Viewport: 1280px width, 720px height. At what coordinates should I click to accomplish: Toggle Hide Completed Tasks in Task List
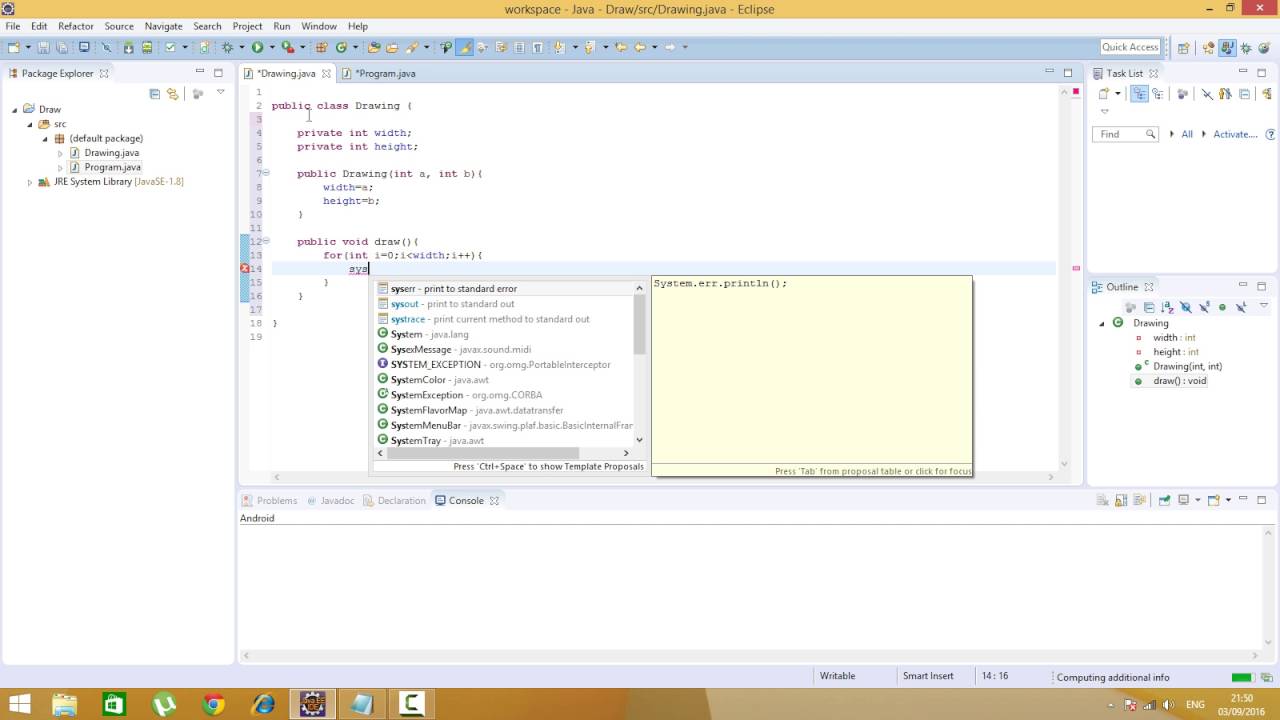(x=1207, y=94)
